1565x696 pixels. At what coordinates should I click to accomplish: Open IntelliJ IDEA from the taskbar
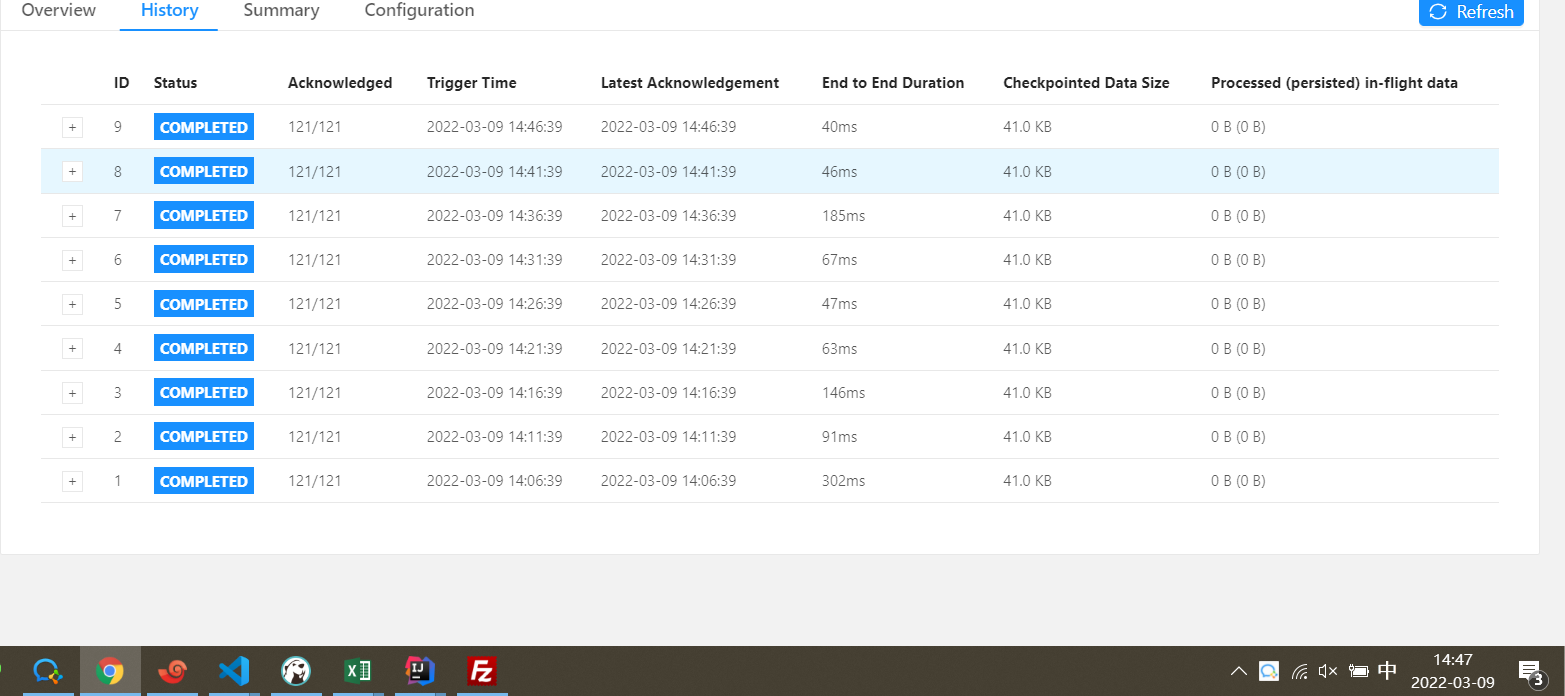(419, 670)
